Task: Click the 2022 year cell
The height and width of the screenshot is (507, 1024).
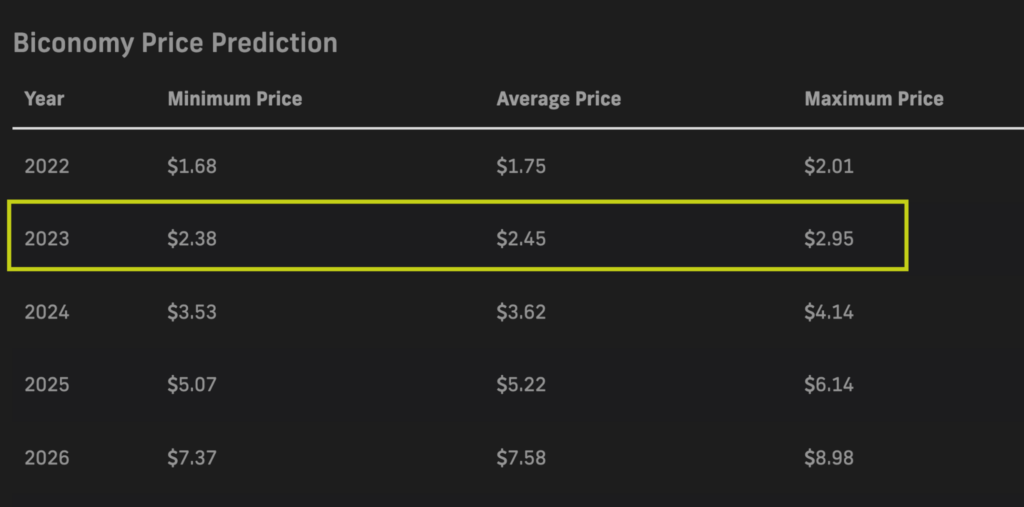Action: (46, 166)
